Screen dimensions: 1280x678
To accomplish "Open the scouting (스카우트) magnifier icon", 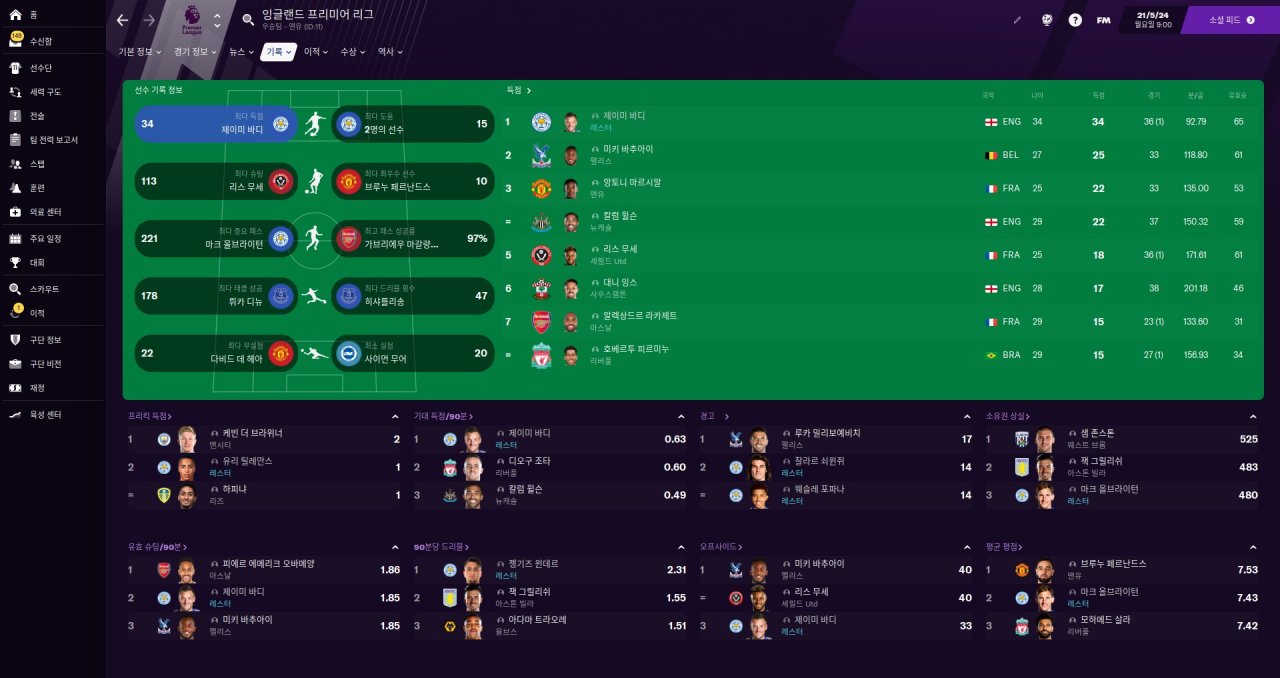I will (15, 289).
